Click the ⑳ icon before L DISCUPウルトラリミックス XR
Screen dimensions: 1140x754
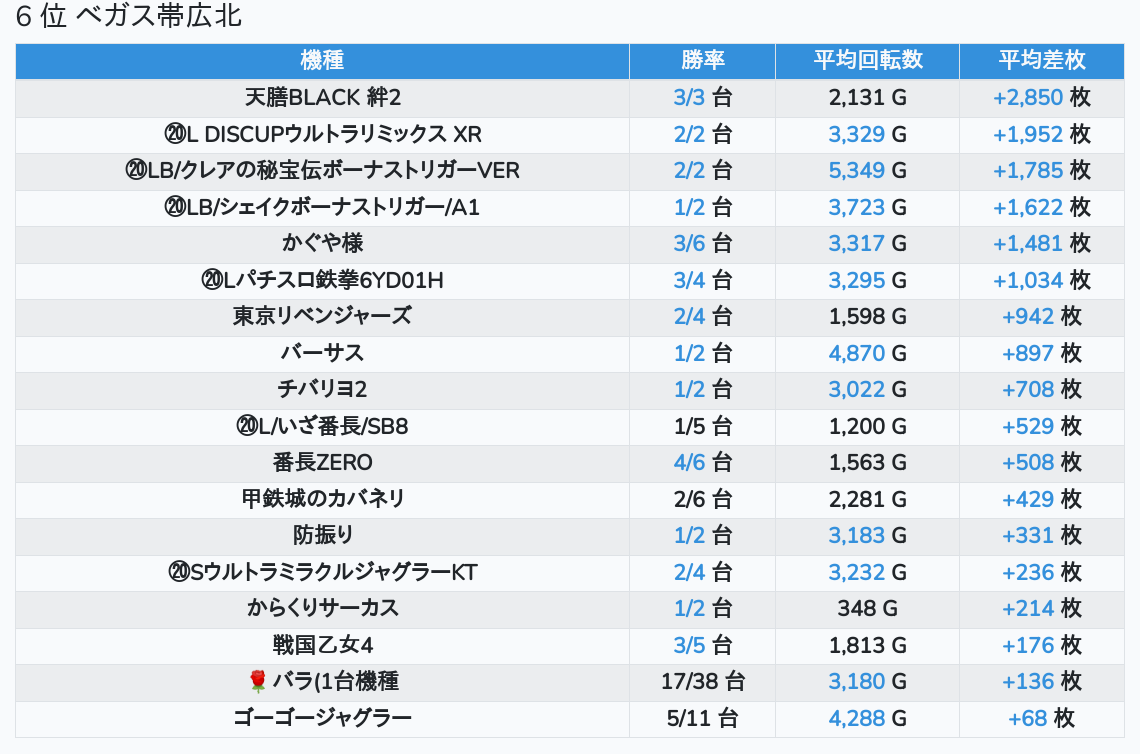point(173,134)
